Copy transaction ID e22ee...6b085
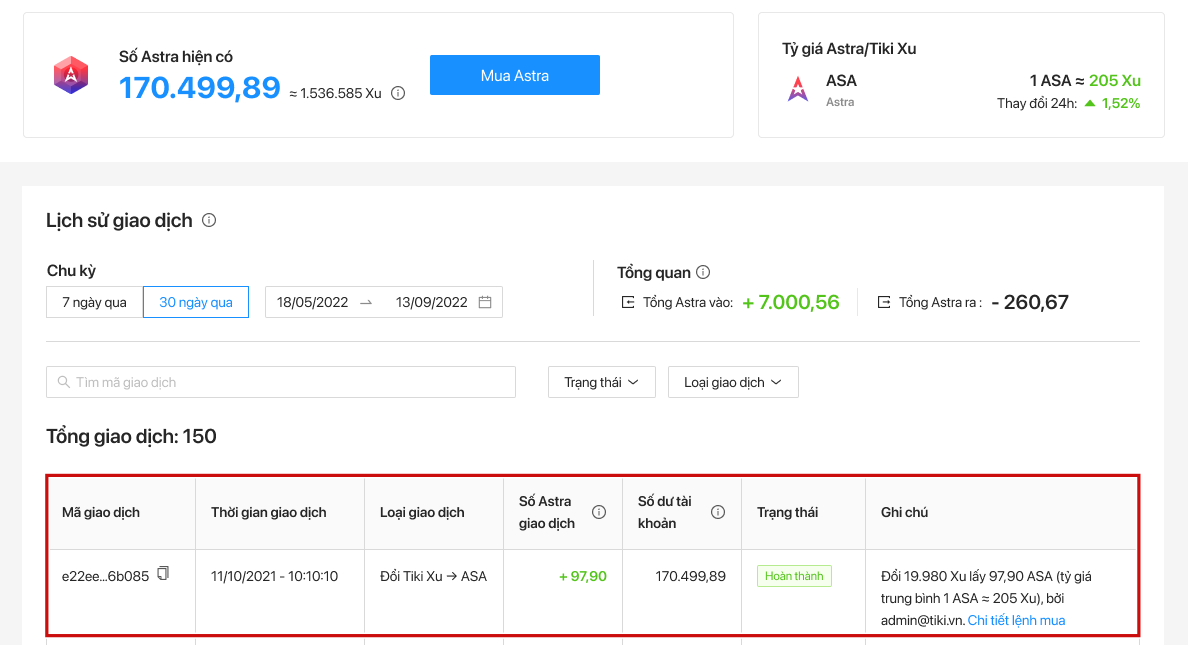 [x=163, y=574]
